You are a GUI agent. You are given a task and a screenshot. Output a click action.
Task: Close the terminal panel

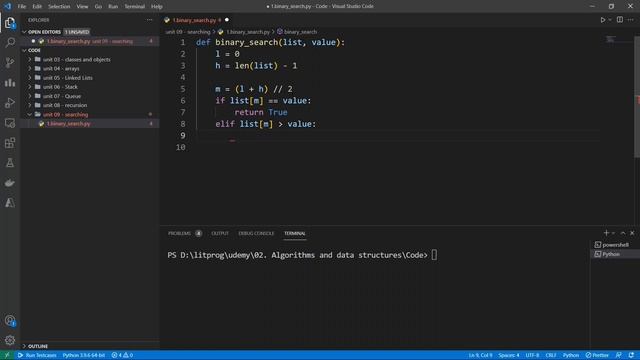coord(632,233)
